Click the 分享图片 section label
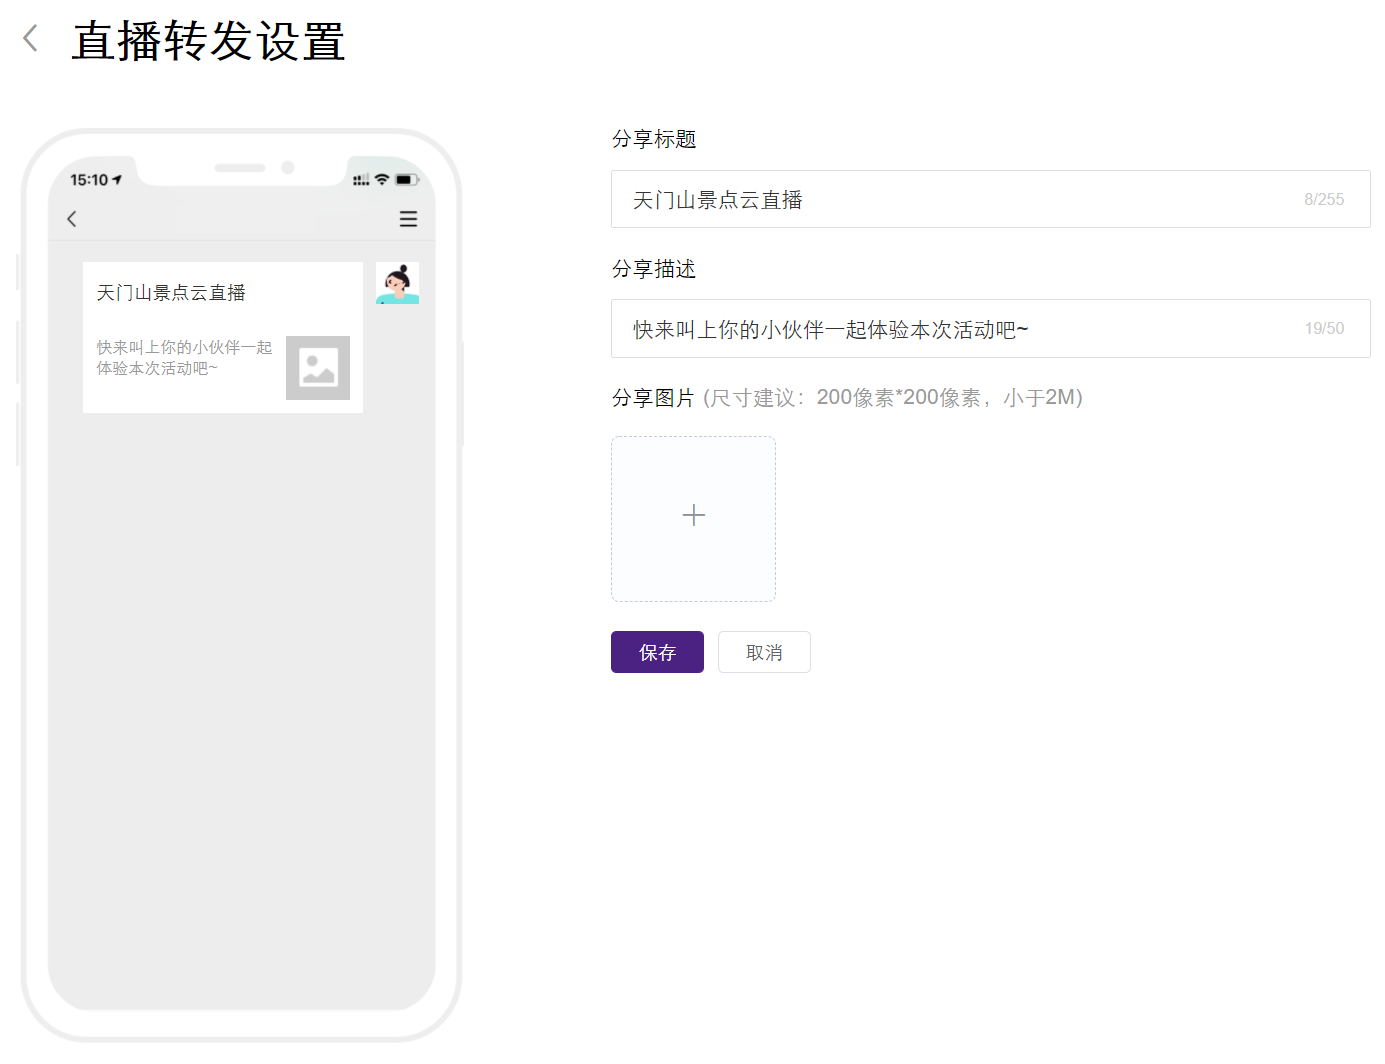 tap(654, 397)
